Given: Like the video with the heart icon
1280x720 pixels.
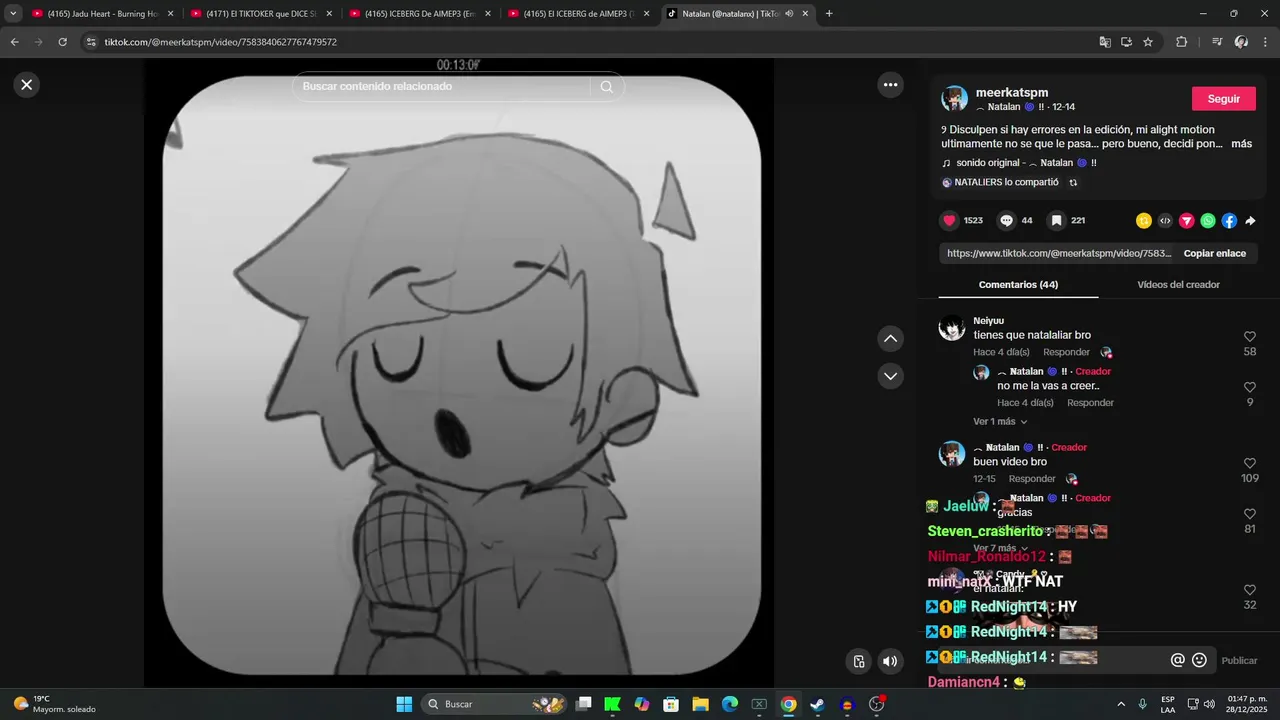Looking at the screenshot, I should (x=949, y=220).
